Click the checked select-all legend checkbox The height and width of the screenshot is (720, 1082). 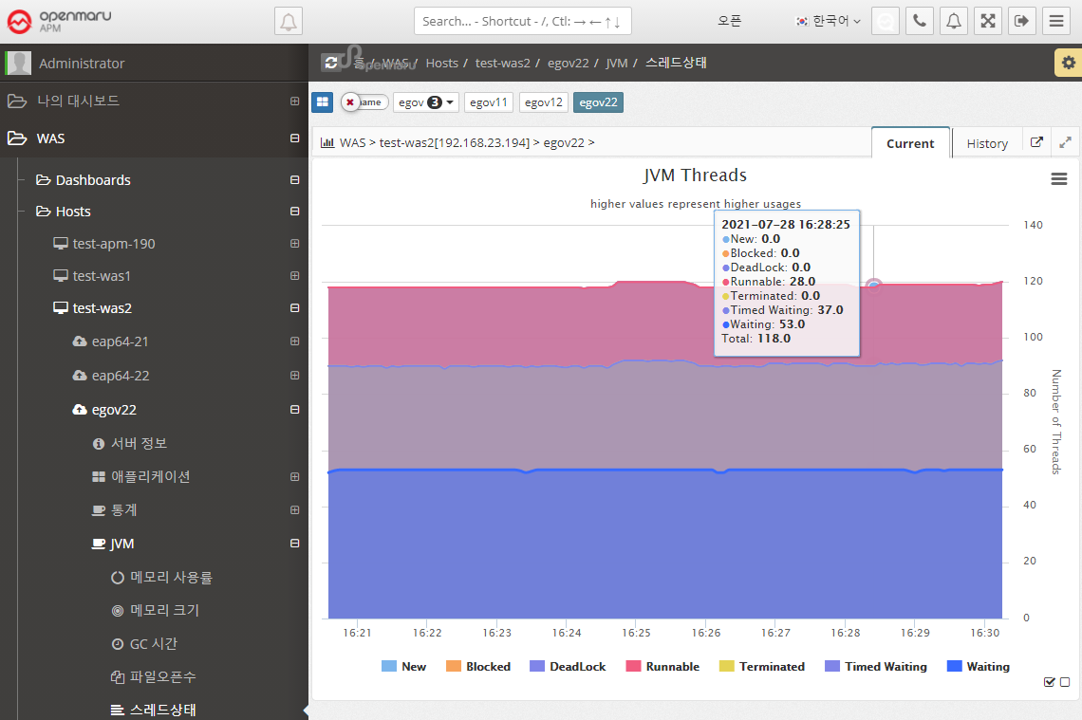[x=1049, y=682]
